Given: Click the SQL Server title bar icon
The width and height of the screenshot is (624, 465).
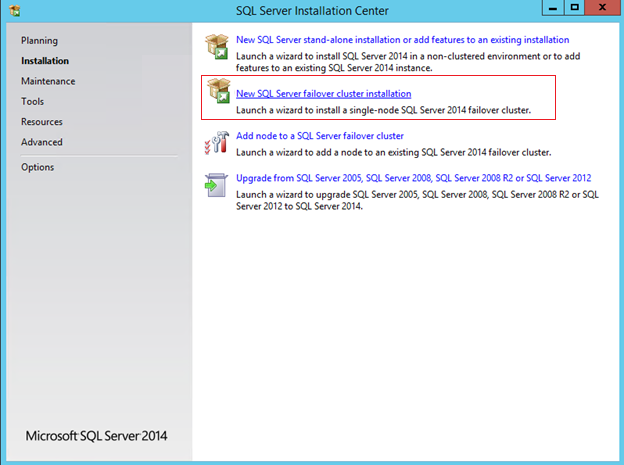Looking at the screenshot, I should (x=14, y=10).
